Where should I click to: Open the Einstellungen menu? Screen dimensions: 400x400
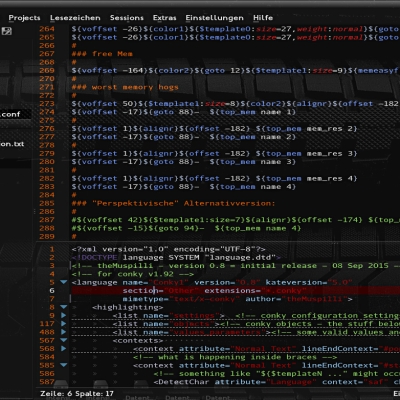pyautogui.click(x=215, y=18)
